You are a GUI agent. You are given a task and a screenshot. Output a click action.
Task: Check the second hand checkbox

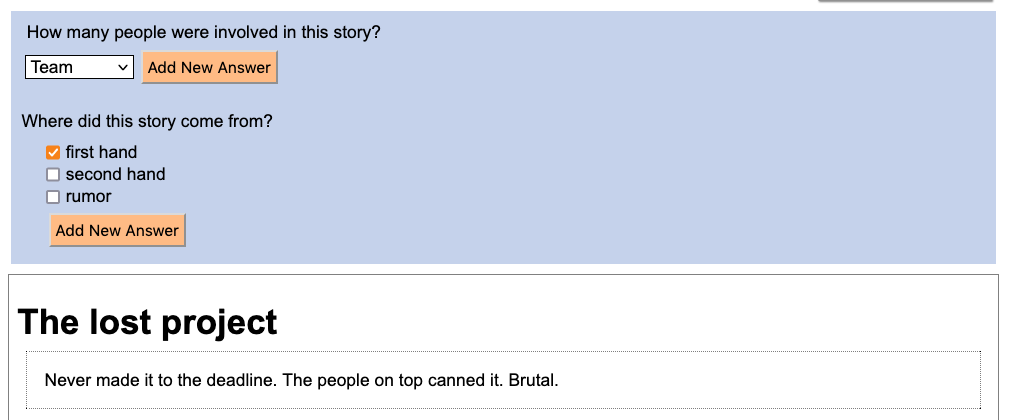click(53, 175)
